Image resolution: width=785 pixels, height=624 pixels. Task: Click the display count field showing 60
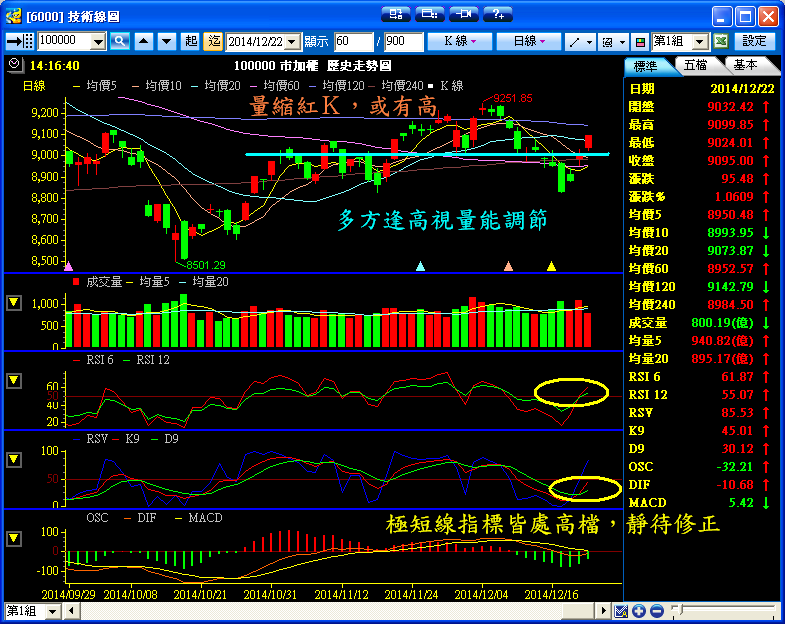click(353, 41)
